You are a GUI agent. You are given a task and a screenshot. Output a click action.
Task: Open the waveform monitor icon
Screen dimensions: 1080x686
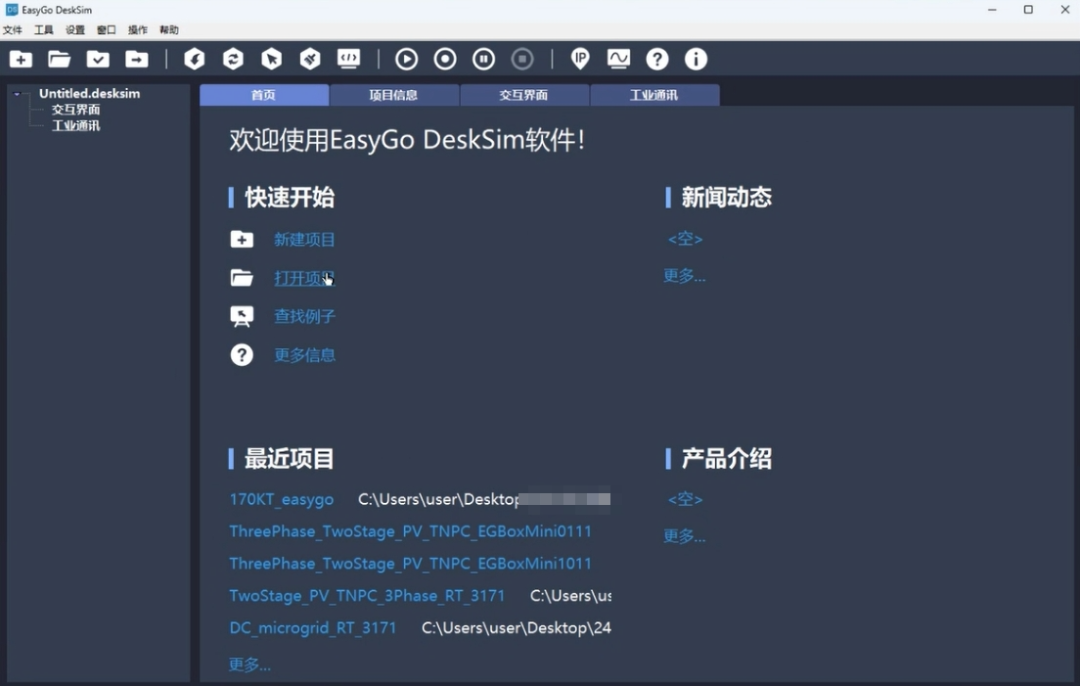click(619, 59)
